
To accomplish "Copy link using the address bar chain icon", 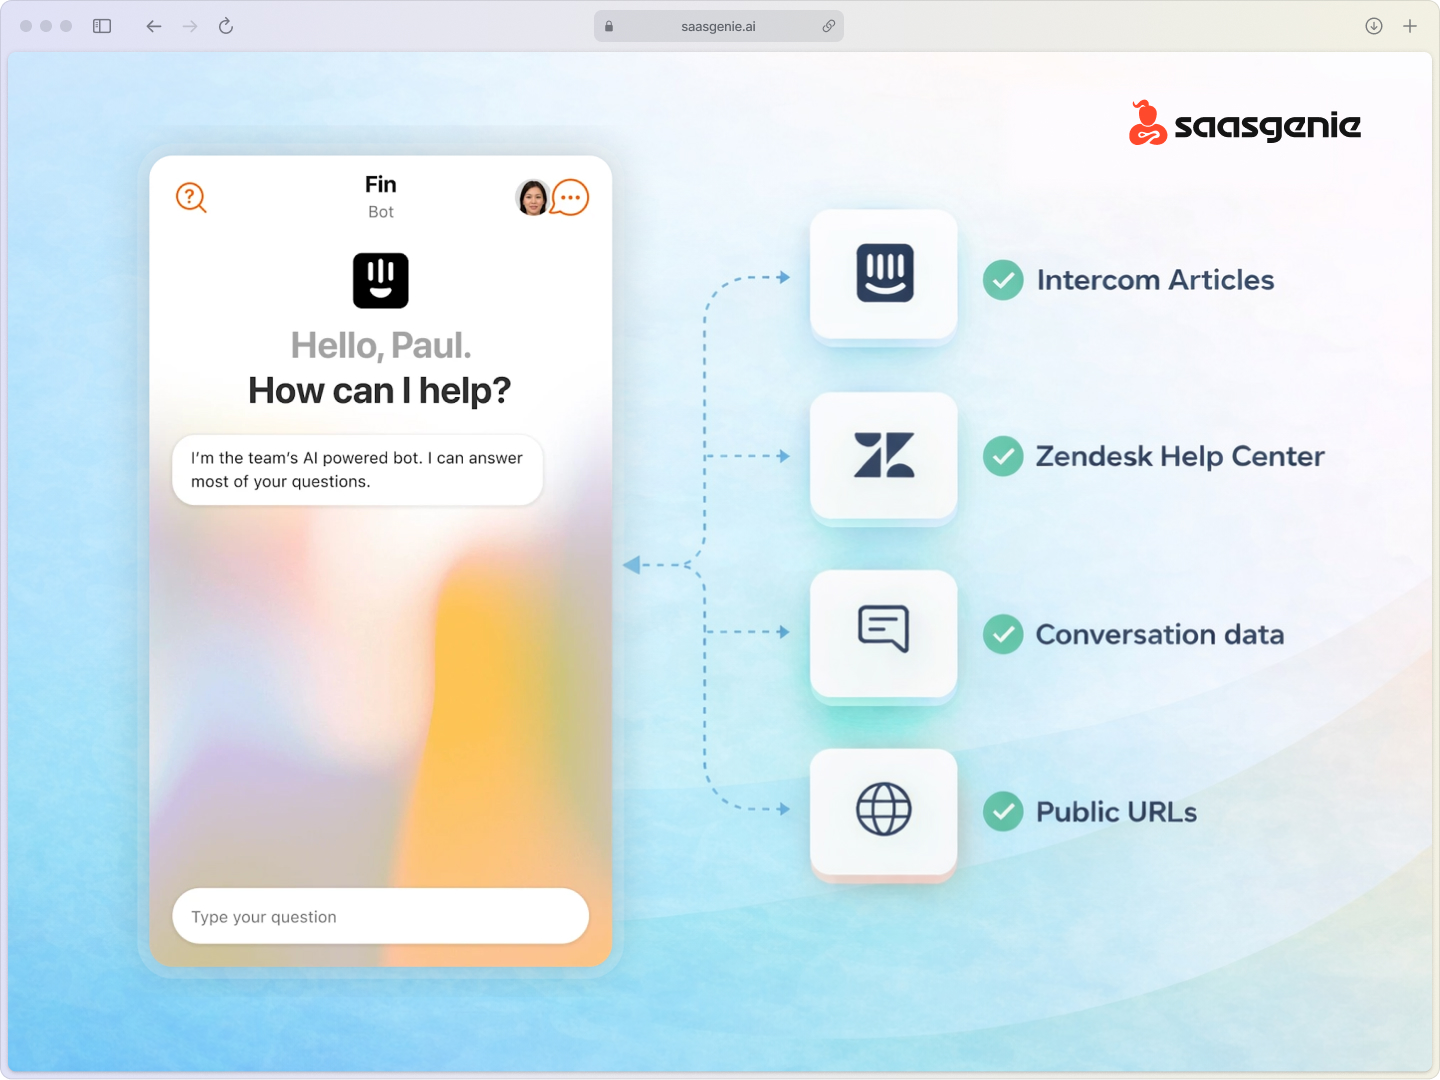I will tap(828, 26).
